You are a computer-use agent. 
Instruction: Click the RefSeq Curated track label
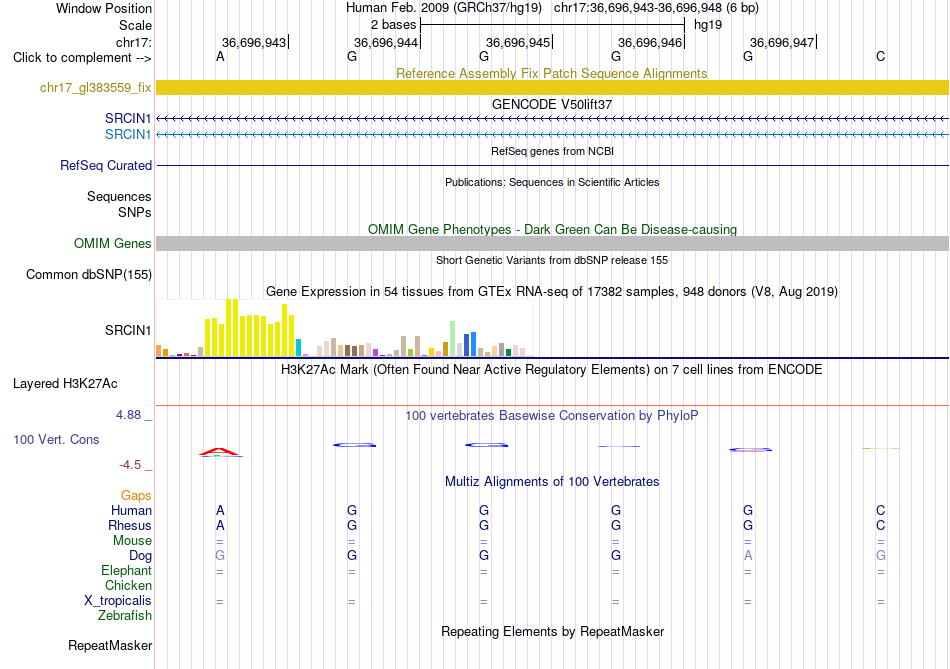(105, 165)
